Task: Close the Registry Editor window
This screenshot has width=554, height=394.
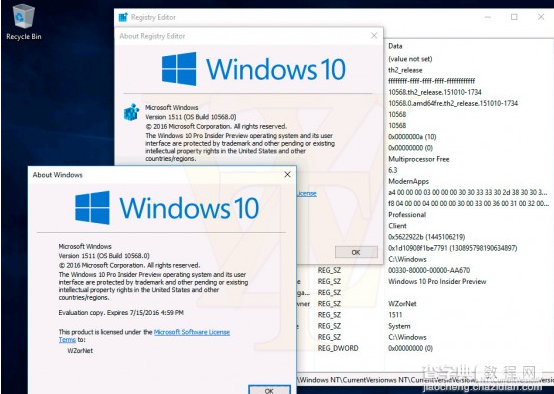Action: (541, 17)
